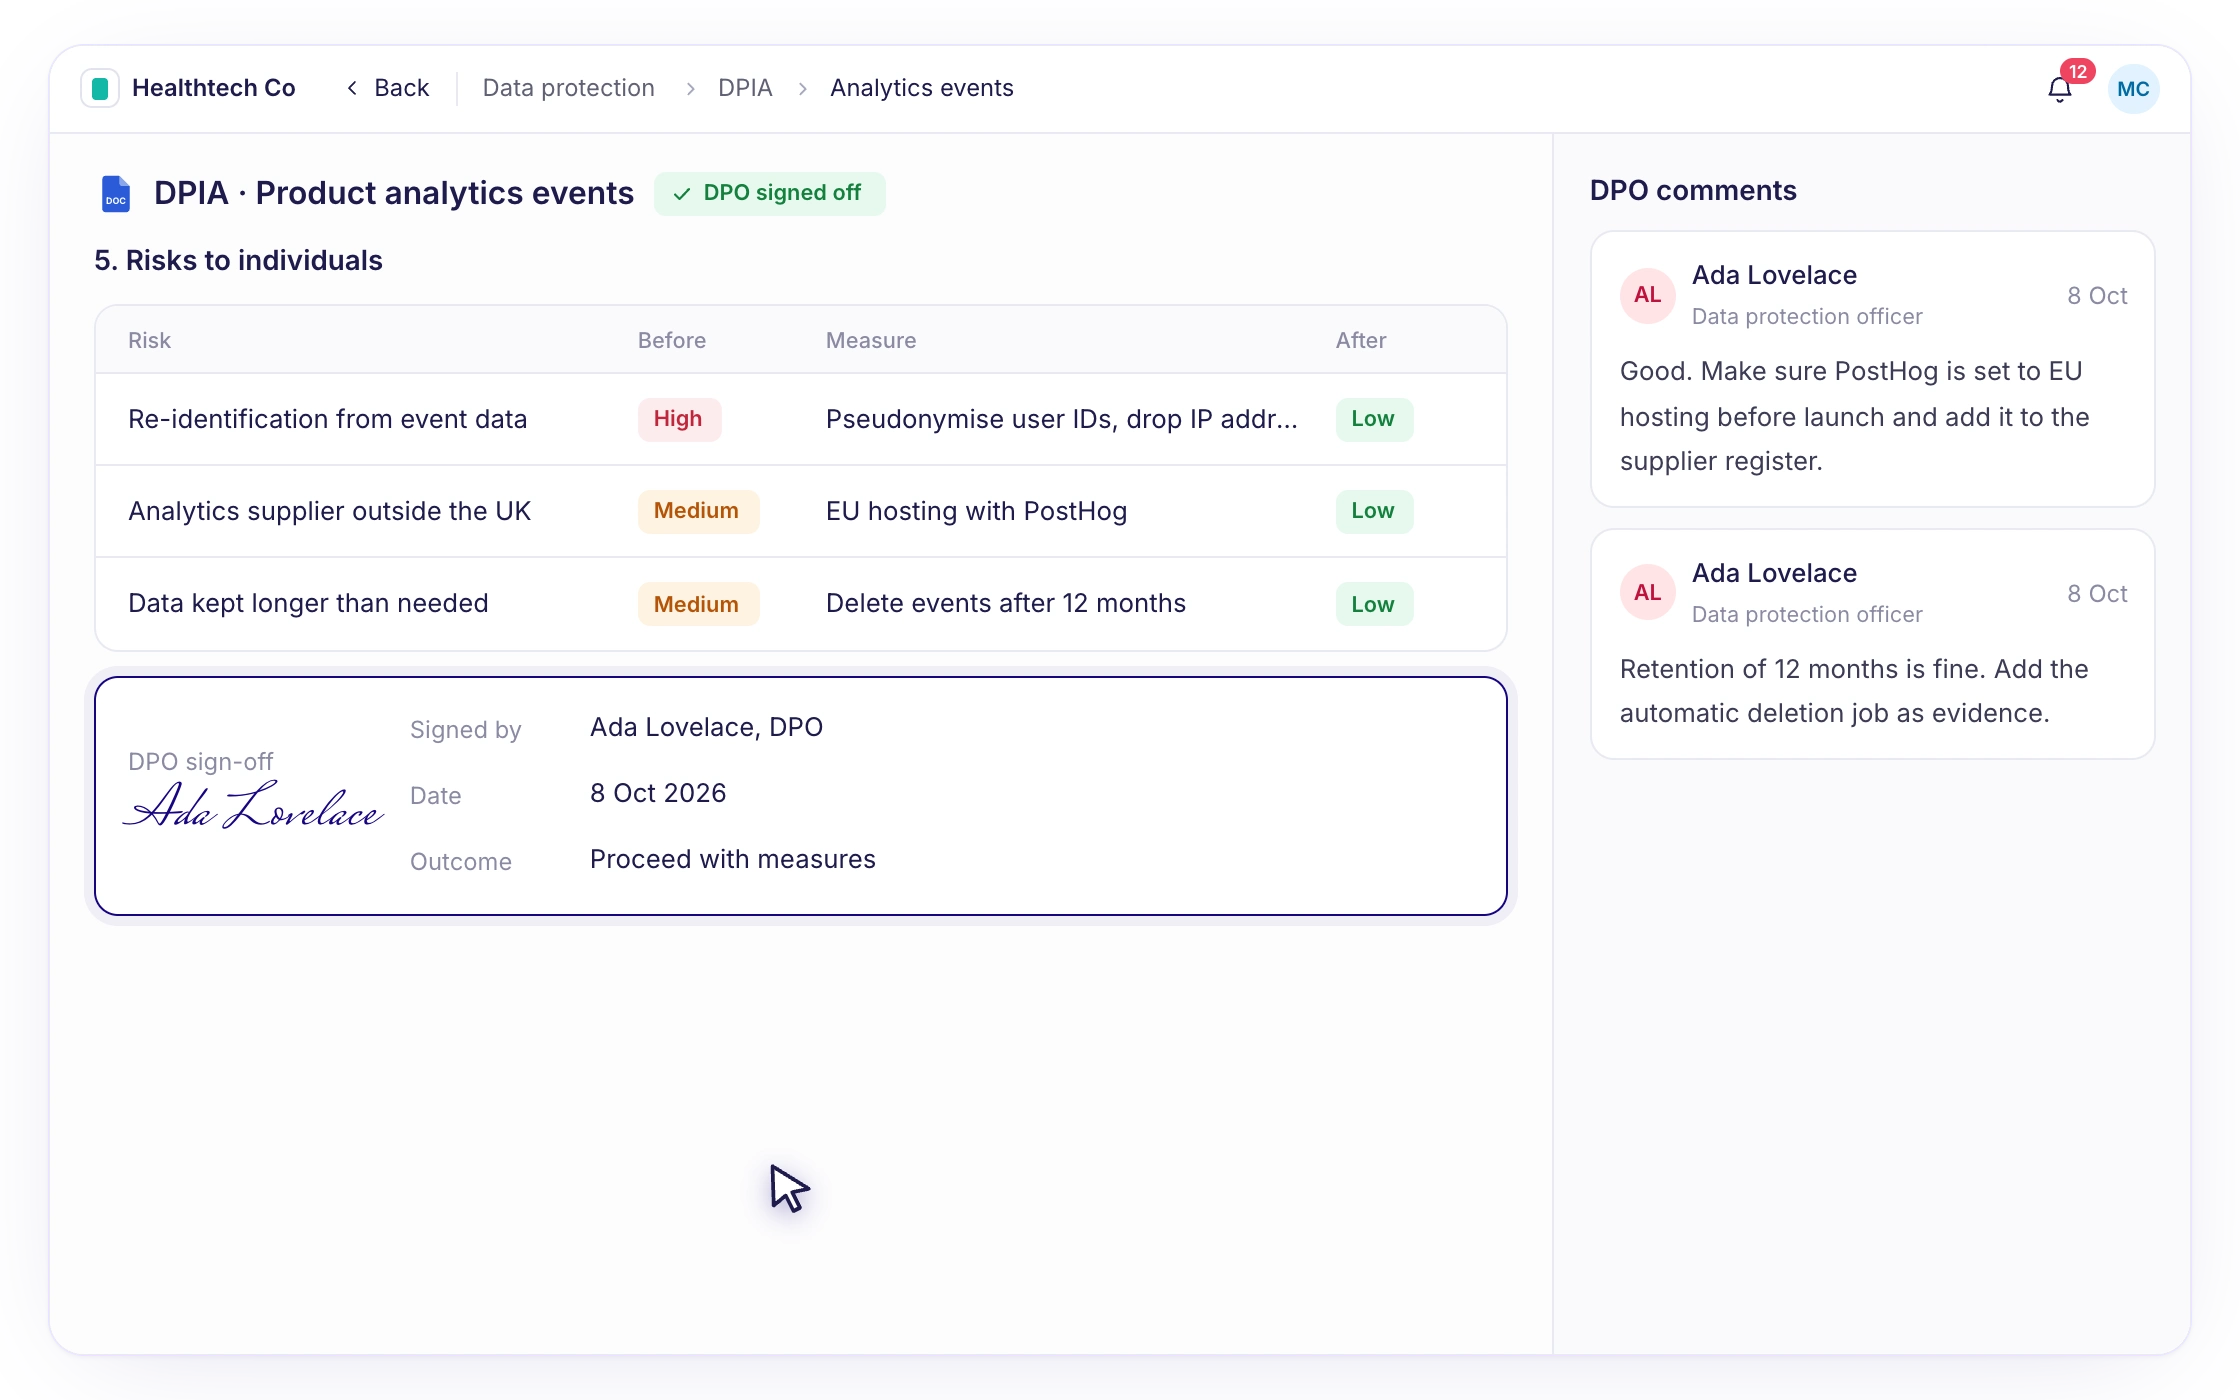This screenshot has height=1400, width=2240.
Task: Click Delete events after 12 months measure
Action: point(1006,603)
